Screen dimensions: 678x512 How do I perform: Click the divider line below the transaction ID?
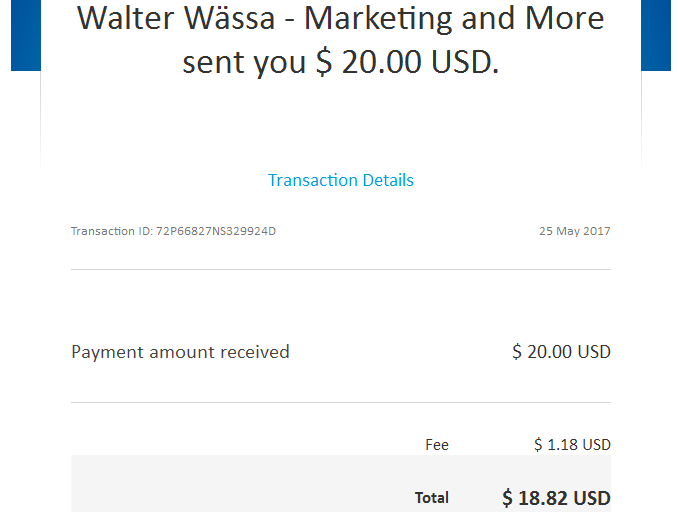coord(340,269)
